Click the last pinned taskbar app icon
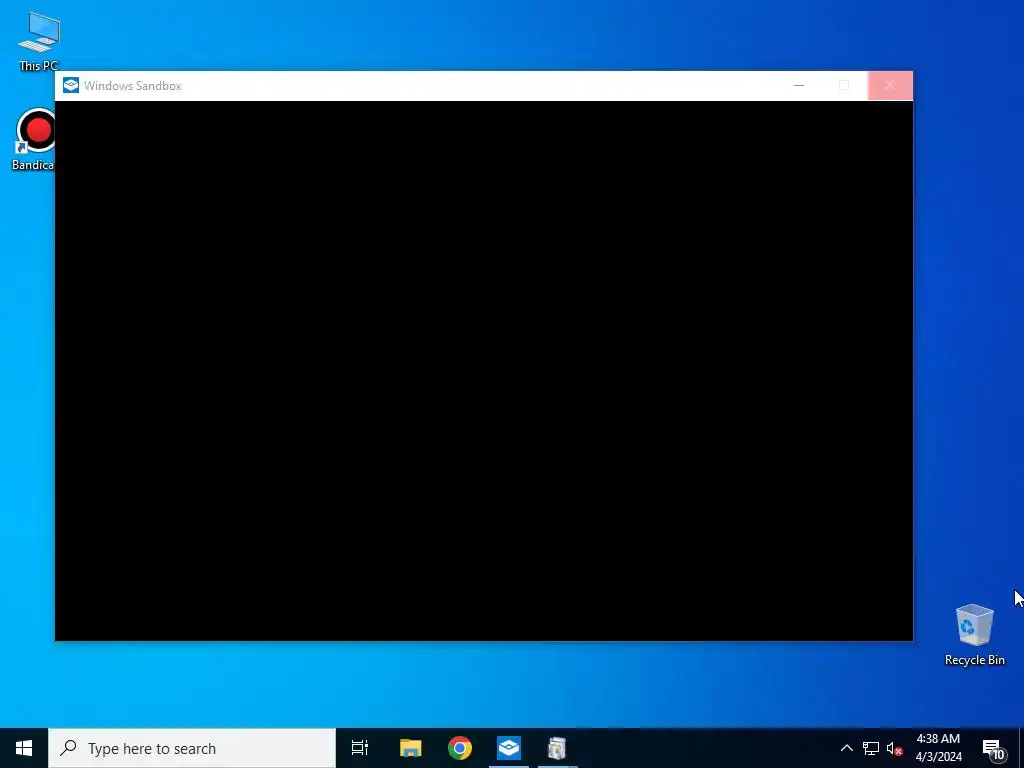The width and height of the screenshot is (1024, 768). point(557,748)
